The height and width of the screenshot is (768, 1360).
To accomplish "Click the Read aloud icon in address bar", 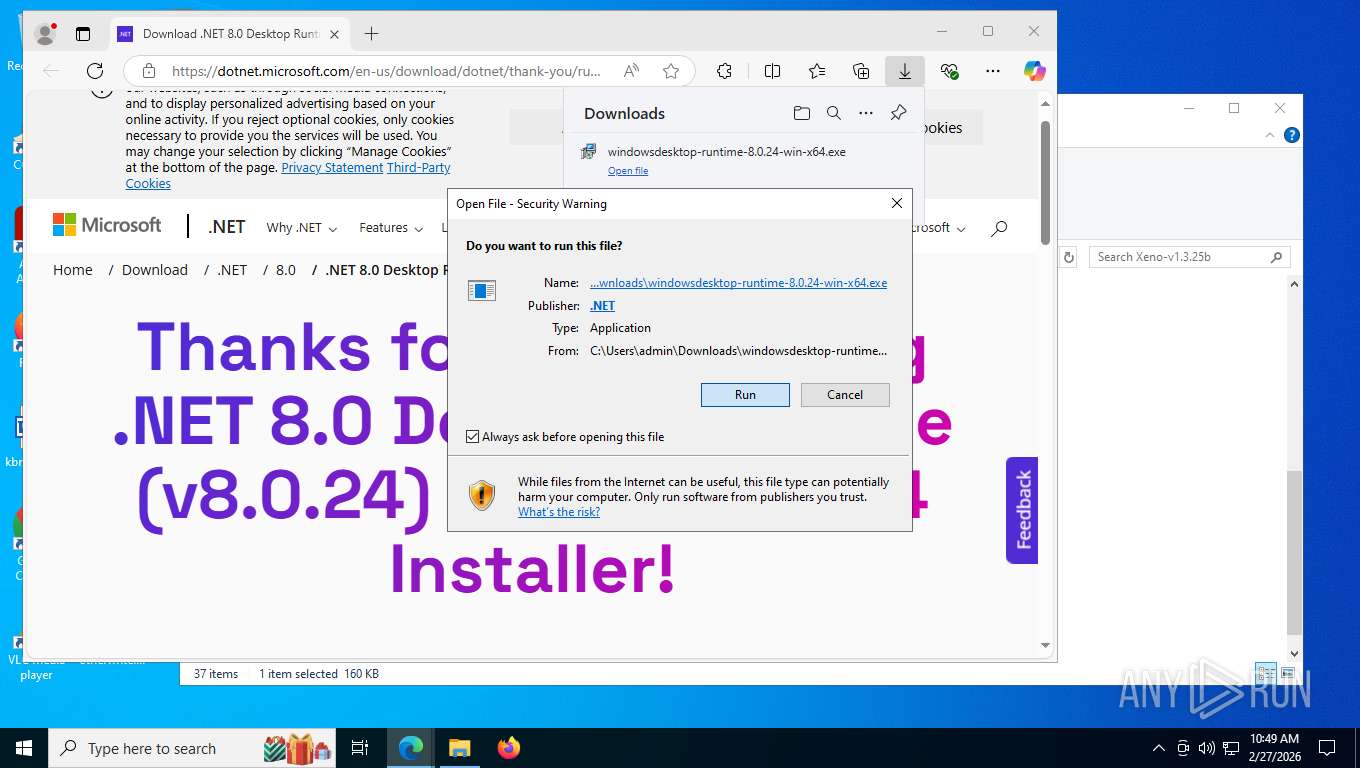I will 631,71.
